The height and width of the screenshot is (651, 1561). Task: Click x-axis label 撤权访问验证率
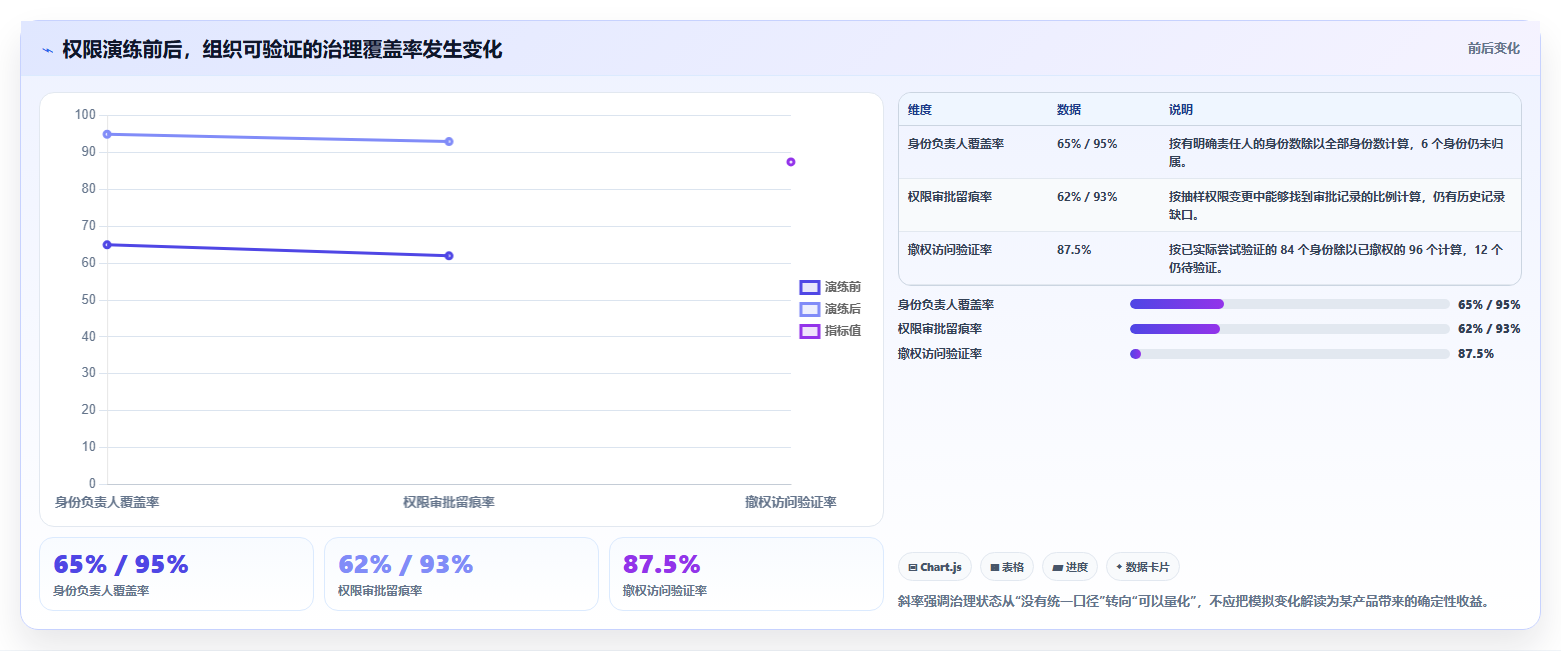pyautogui.click(x=791, y=502)
